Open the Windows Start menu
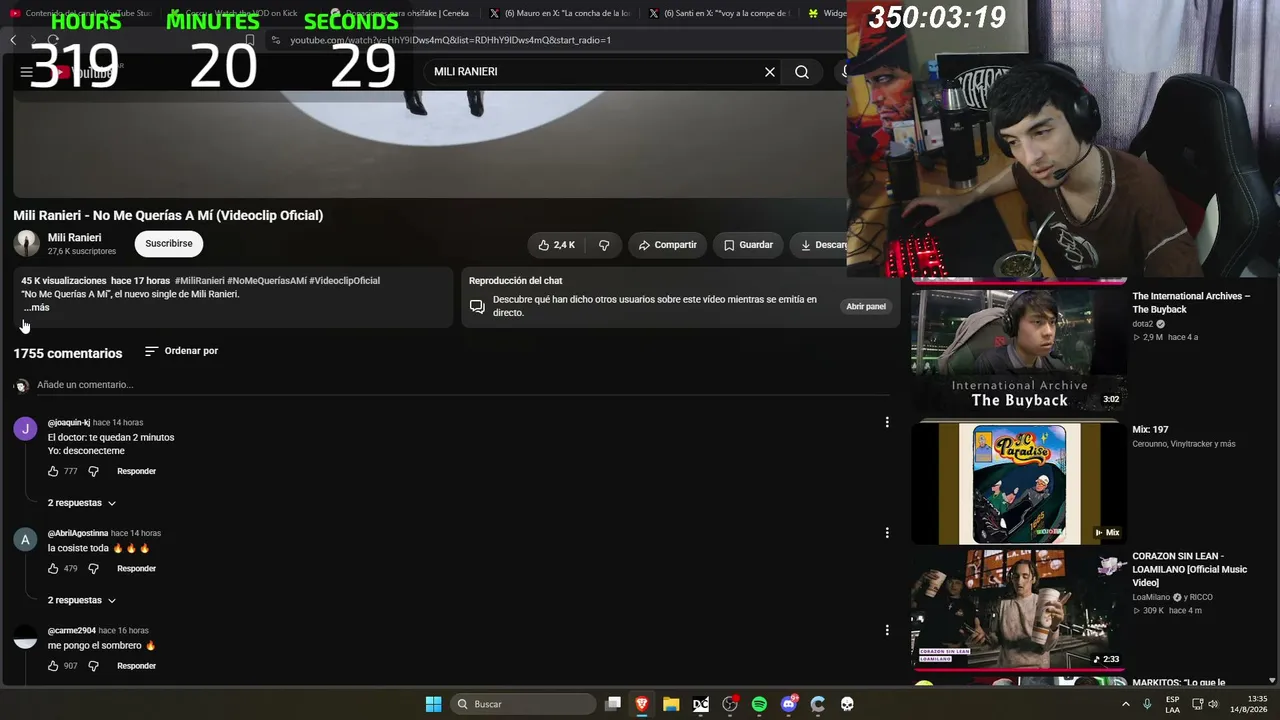 click(x=433, y=704)
